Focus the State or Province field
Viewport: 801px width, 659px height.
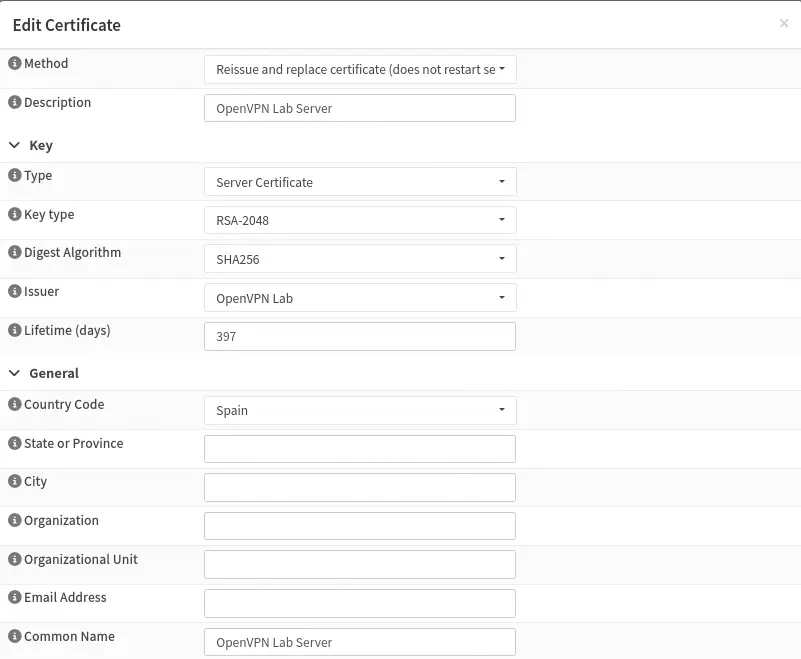[x=360, y=449]
